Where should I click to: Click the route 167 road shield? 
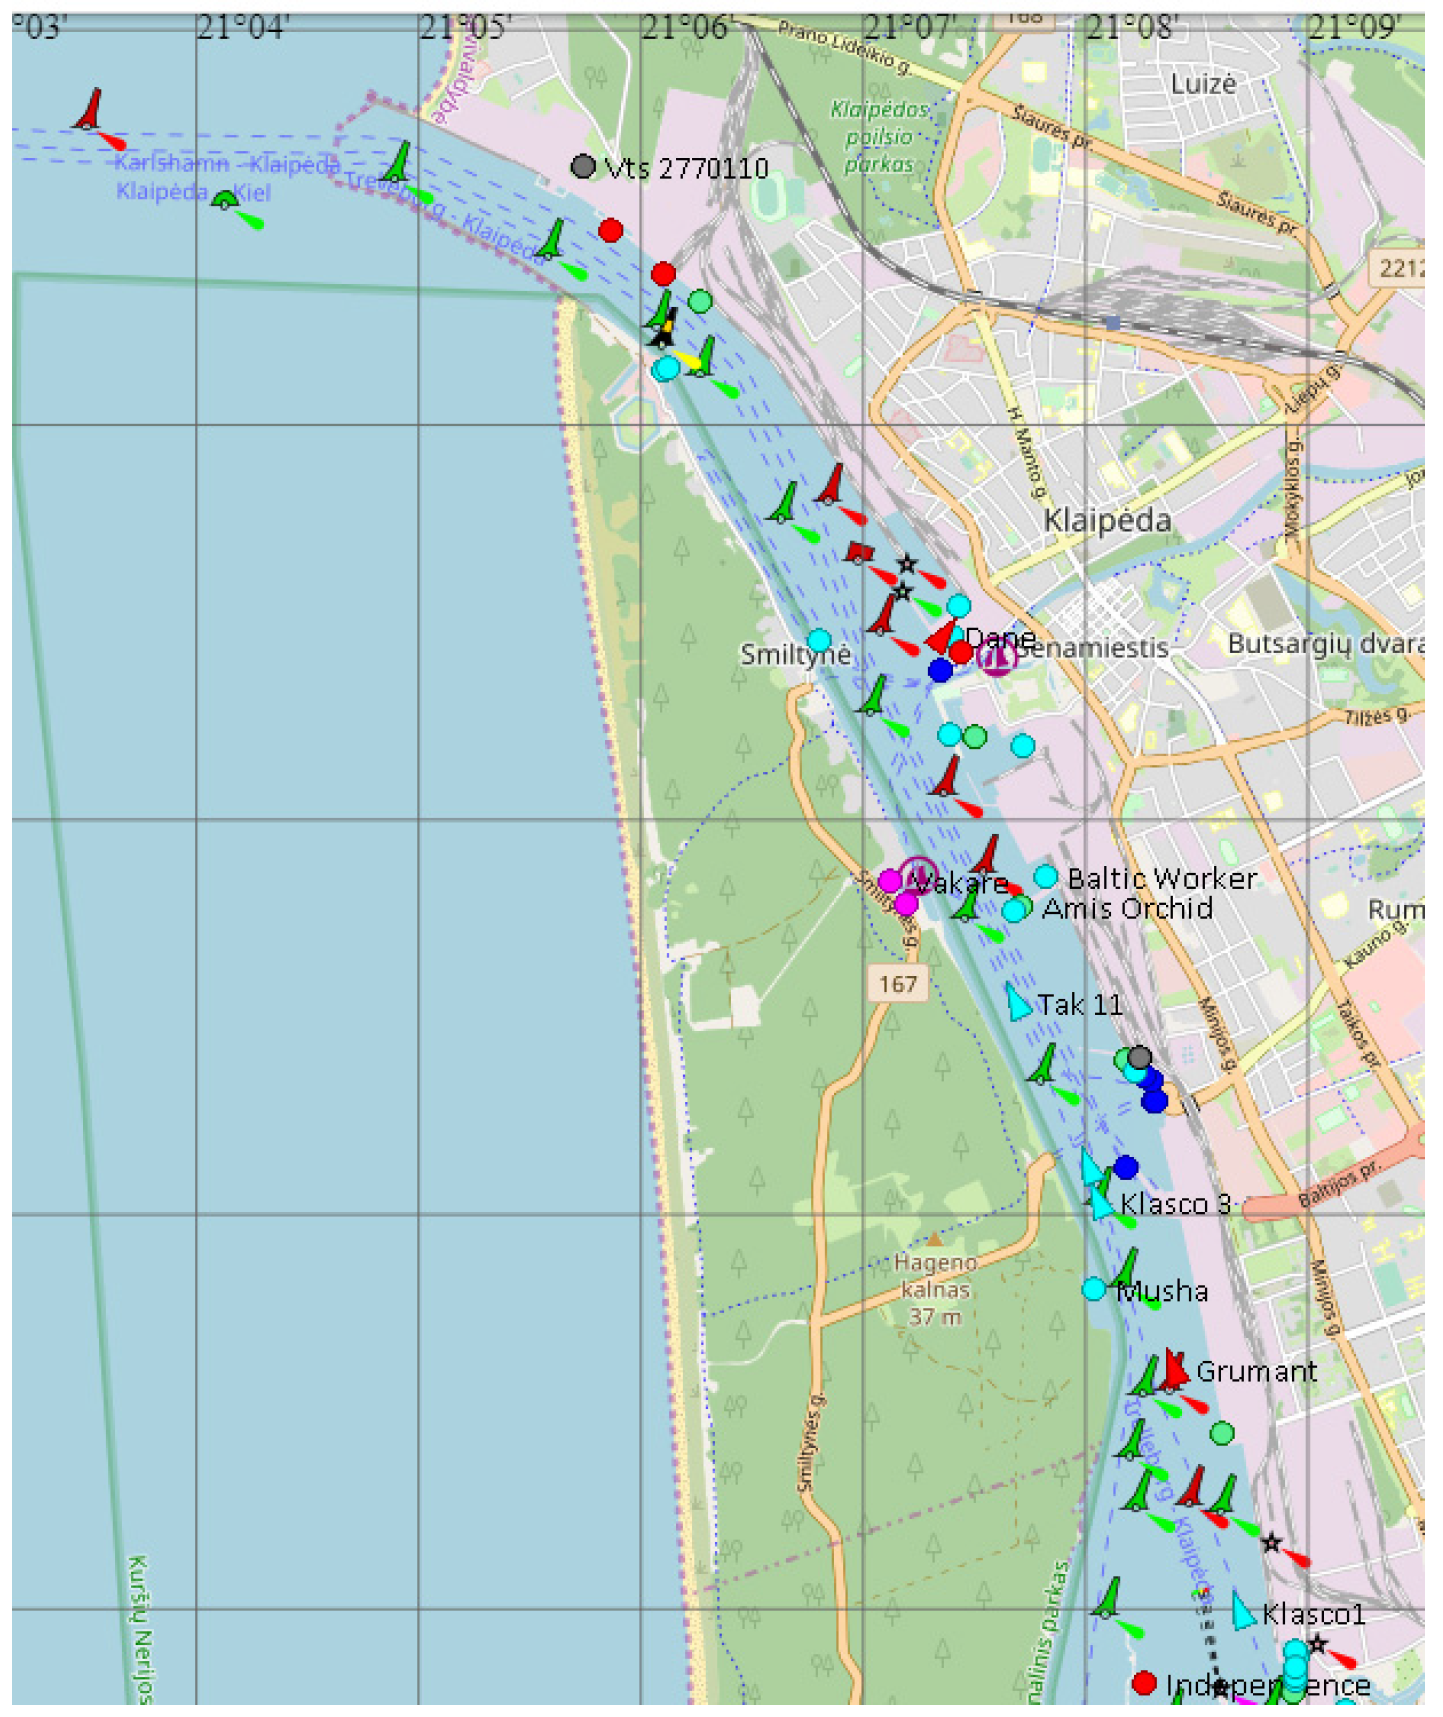click(898, 984)
